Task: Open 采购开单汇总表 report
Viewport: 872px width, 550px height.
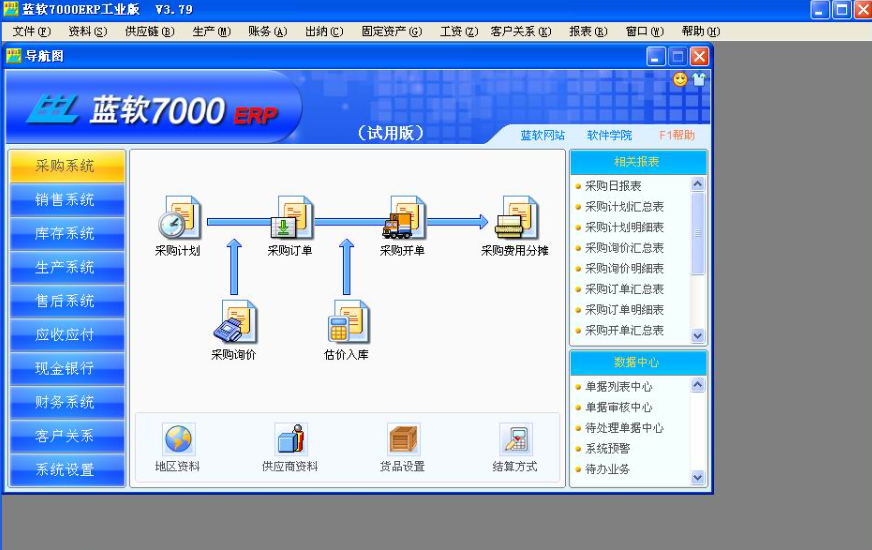Action: [624, 330]
